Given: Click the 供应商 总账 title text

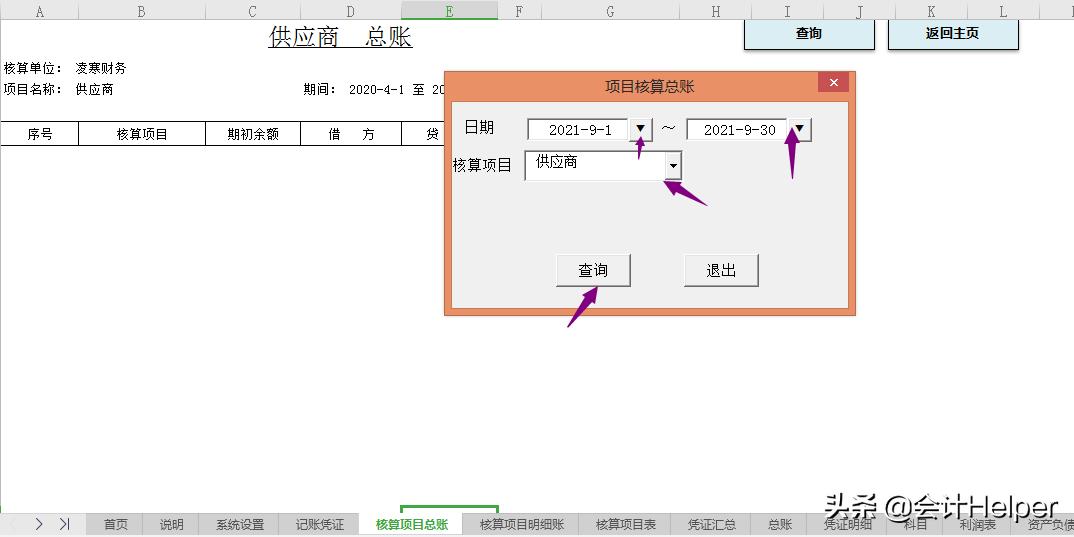Looking at the screenshot, I should click(340, 37).
